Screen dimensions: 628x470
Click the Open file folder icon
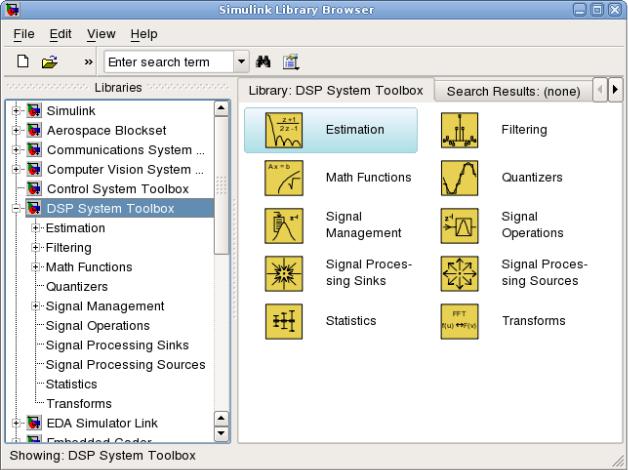pos(50,62)
